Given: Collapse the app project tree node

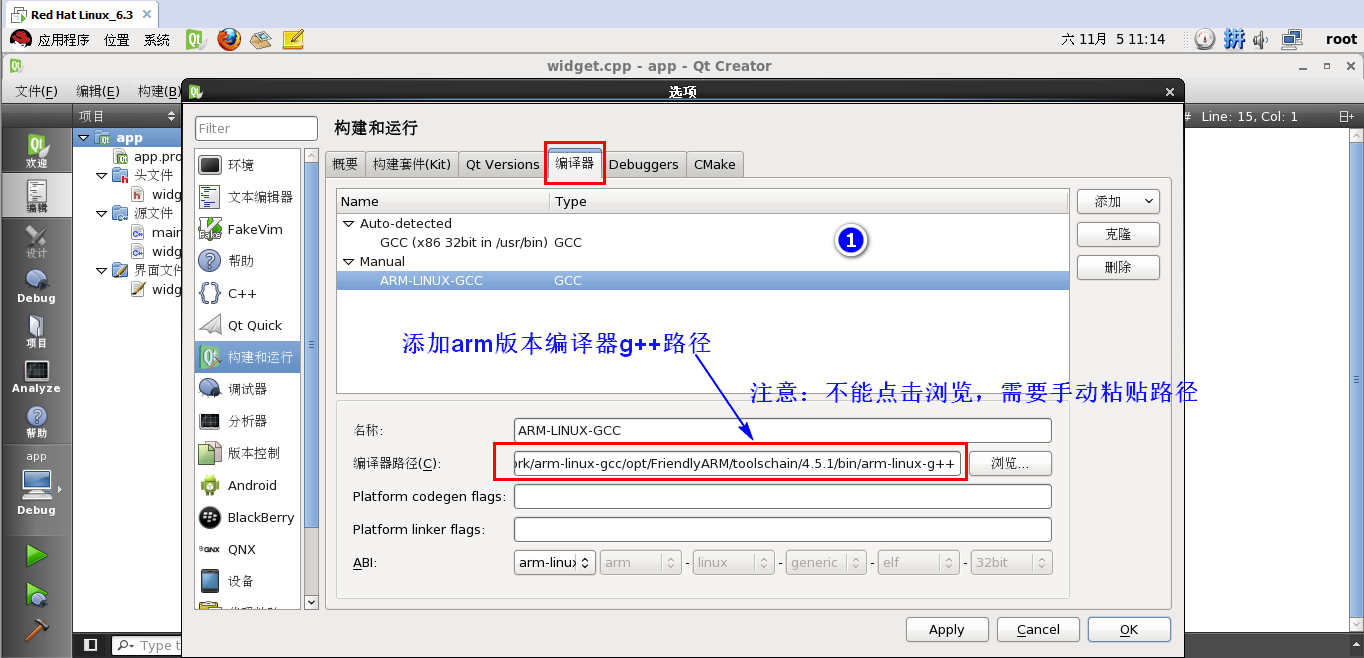Looking at the screenshot, I should [x=84, y=138].
